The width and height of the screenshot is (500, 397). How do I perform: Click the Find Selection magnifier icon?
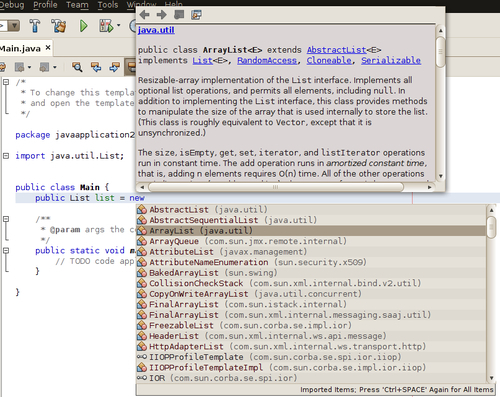pyautogui.click(x=77, y=67)
